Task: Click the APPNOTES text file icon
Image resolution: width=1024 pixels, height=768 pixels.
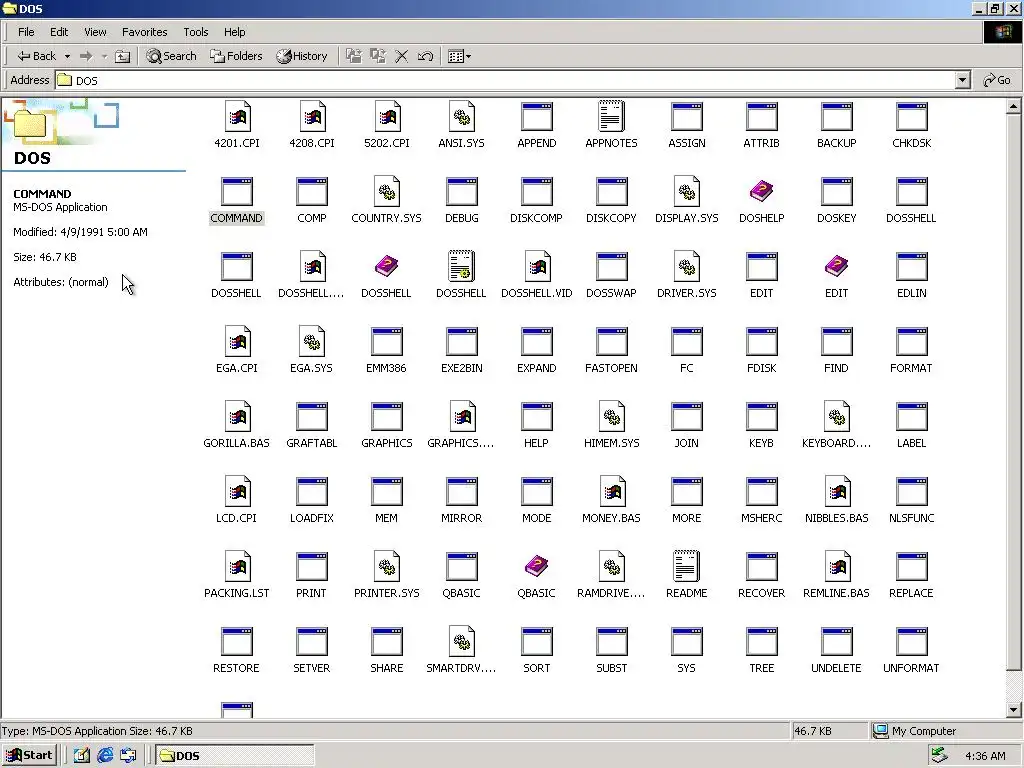Action: (611, 117)
